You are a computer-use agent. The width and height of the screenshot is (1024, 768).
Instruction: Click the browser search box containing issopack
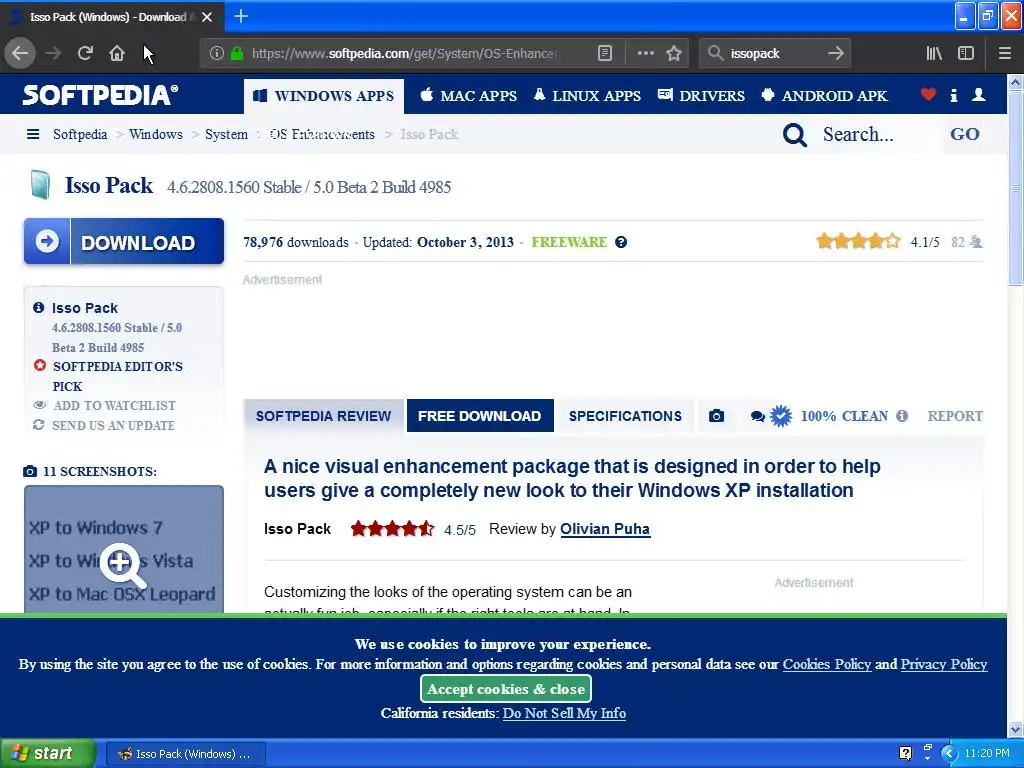[774, 53]
